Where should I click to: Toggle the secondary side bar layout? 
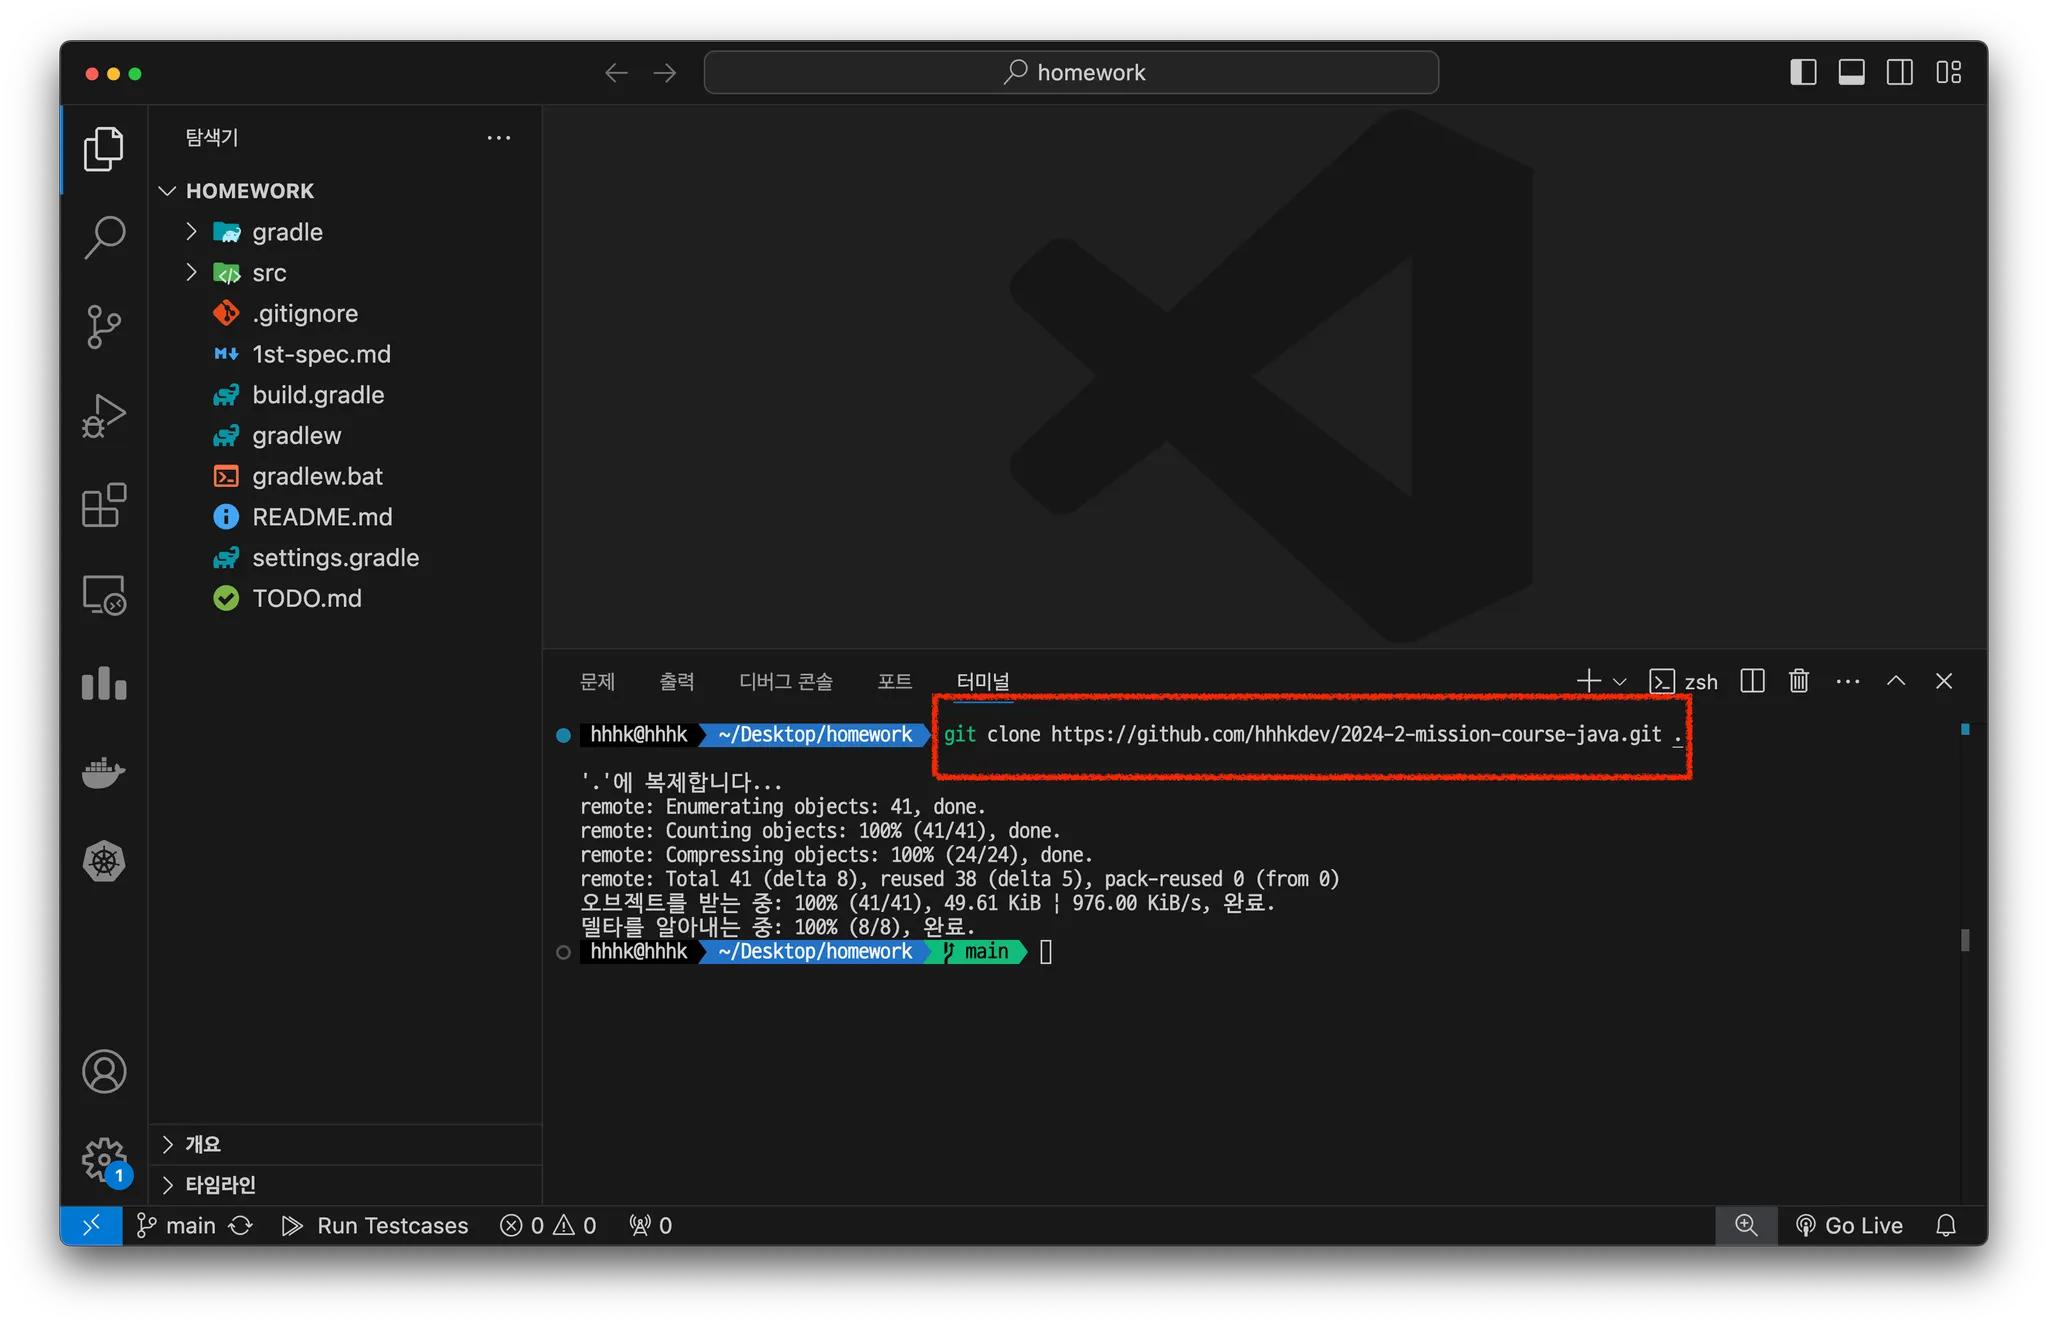pos(1899,72)
